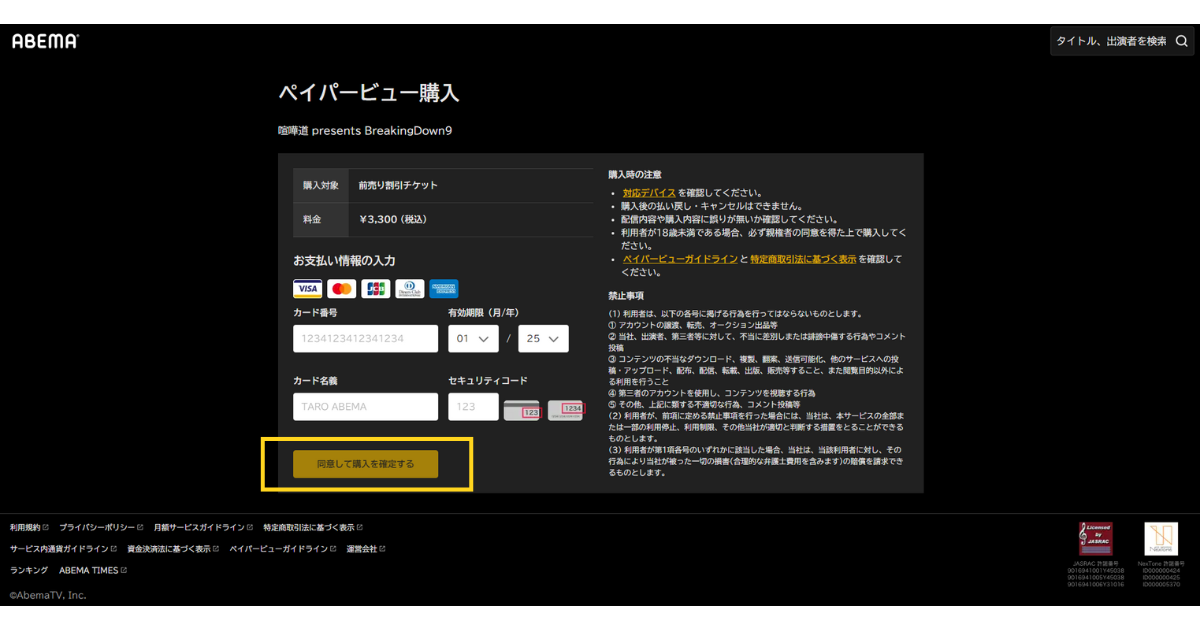Click the JCB card icon
This screenshot has height=630, width=1200.
376,289
